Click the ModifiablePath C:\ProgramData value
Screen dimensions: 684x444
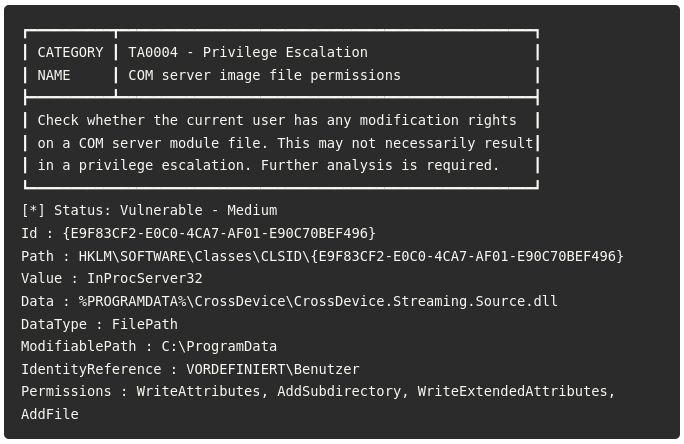coord(219,346)
